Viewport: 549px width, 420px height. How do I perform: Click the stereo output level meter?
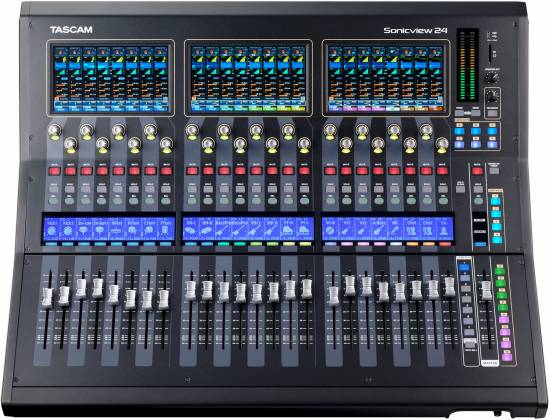point(467,65)
